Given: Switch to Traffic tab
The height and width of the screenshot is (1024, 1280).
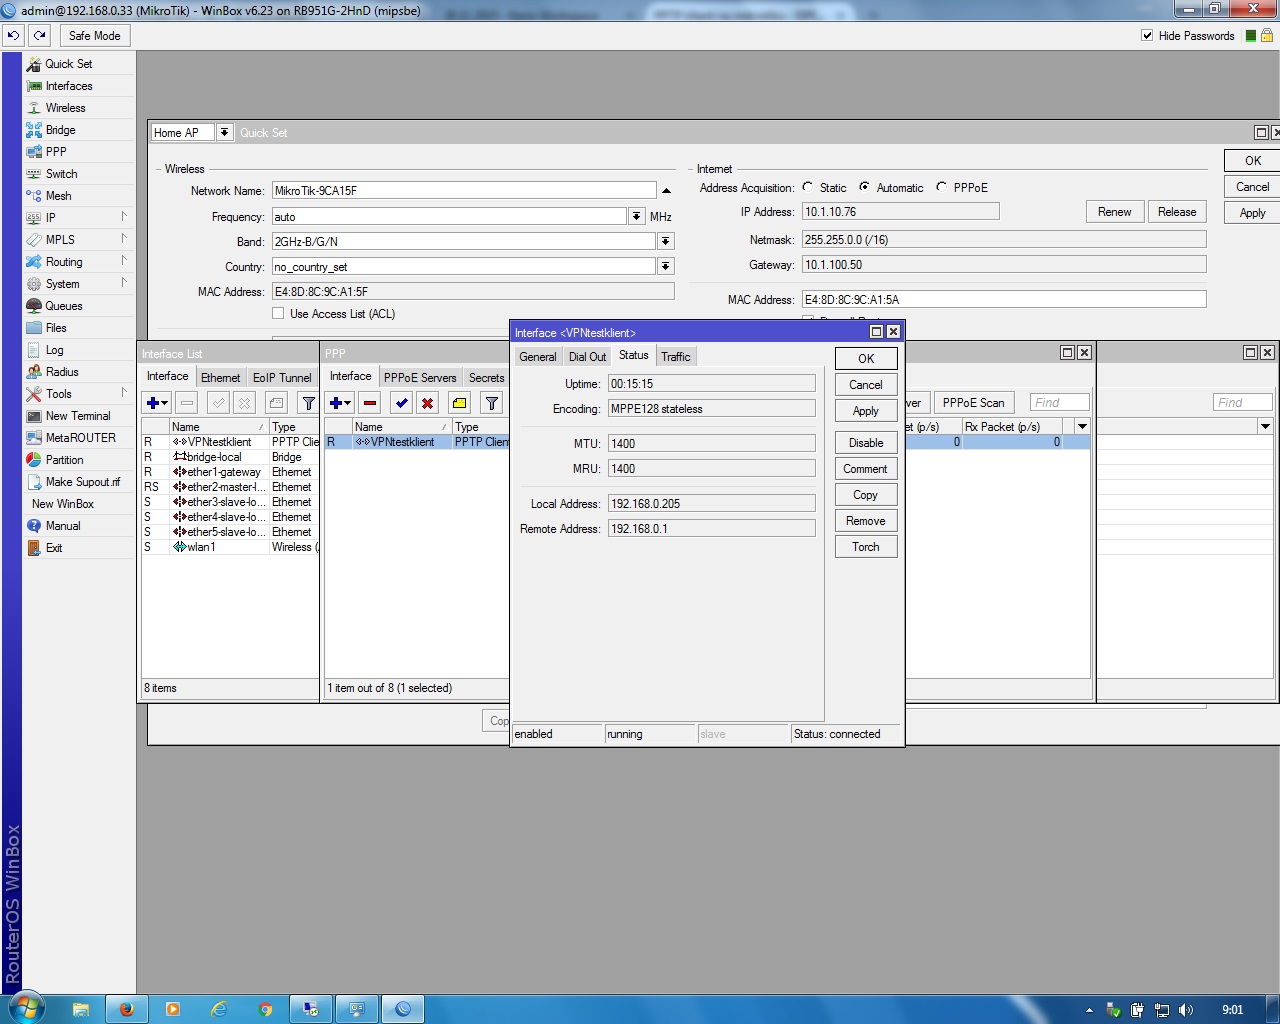Looking at the screenshot, I should 676,357.
